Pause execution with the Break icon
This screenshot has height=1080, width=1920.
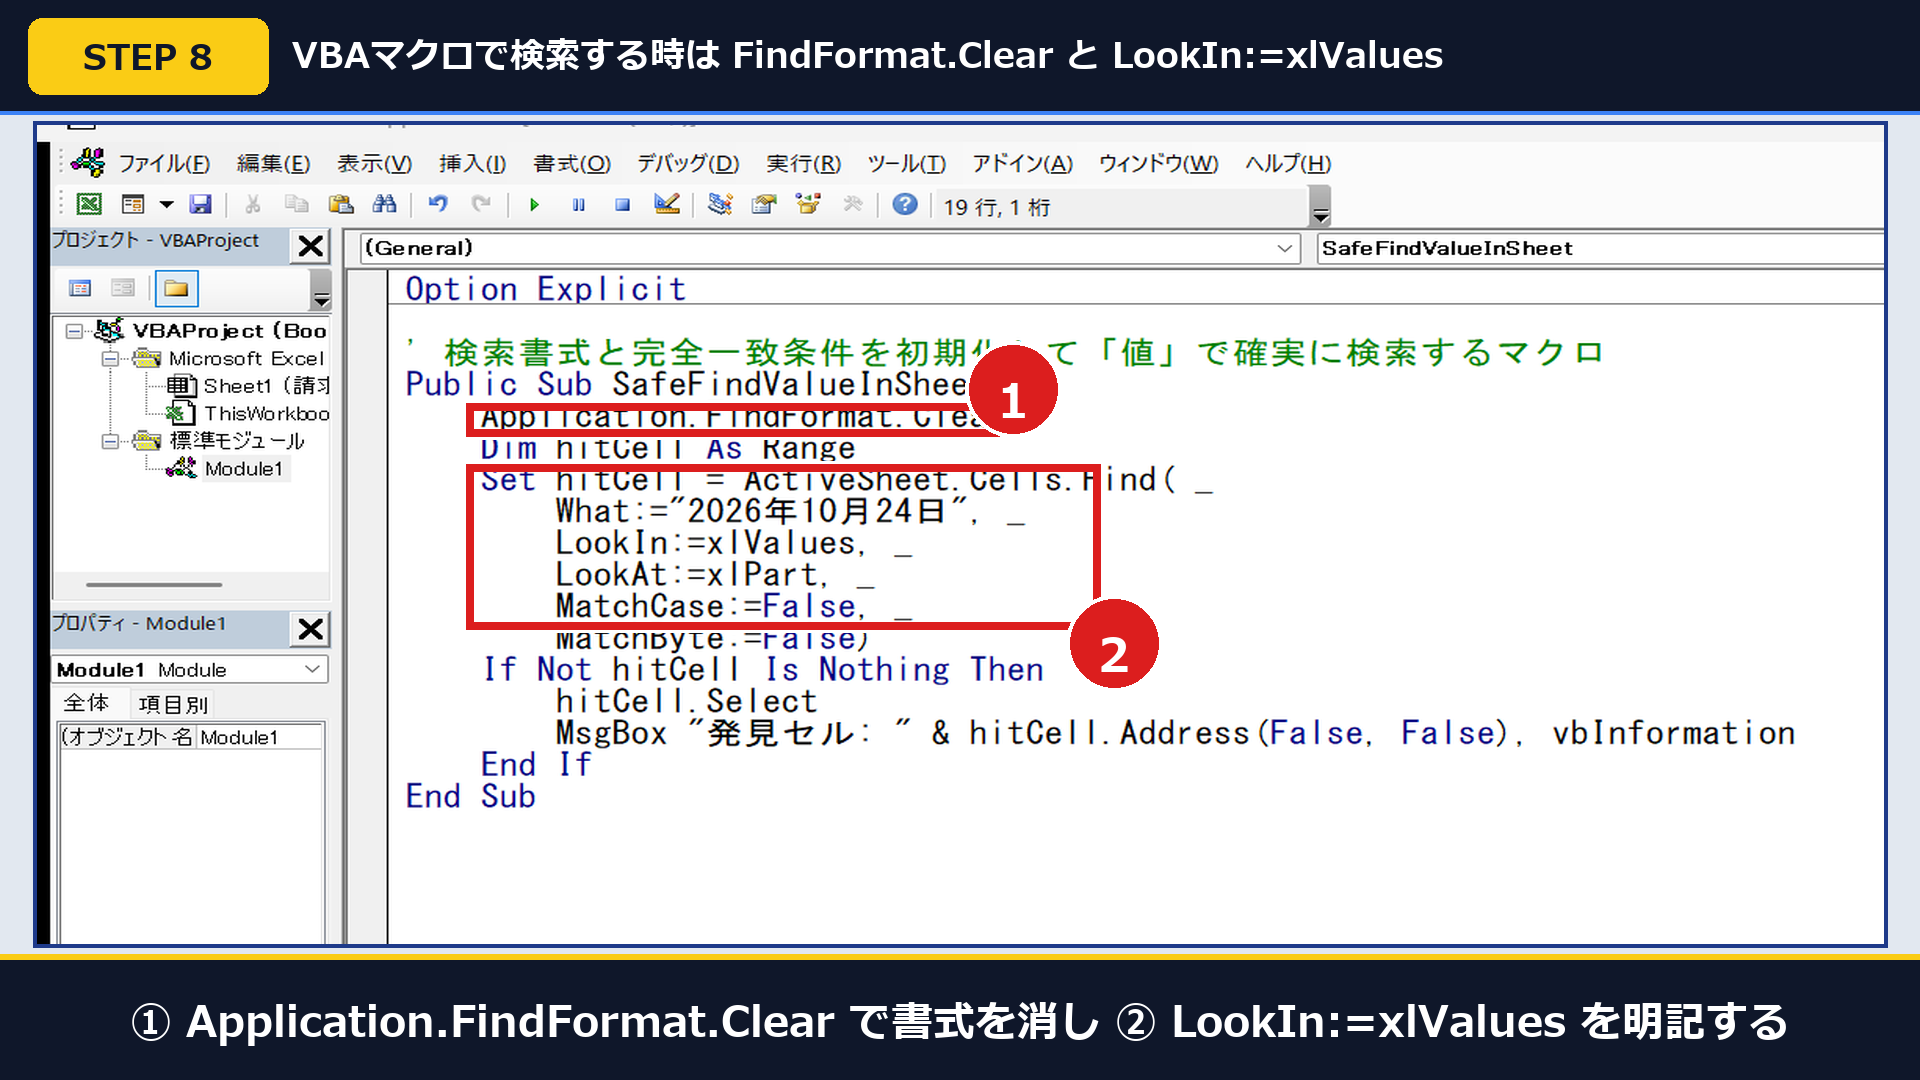pos(578,205)
